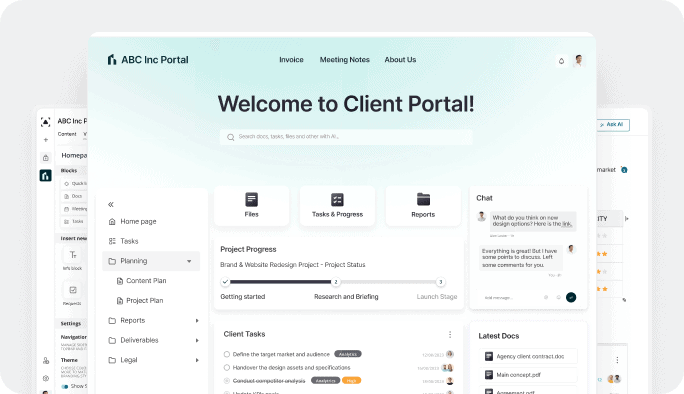Image resolution: width=684 pixels, height=394 pixels.
Task: Open Meeting Notes in top navigation
Action: click(345, 60)
